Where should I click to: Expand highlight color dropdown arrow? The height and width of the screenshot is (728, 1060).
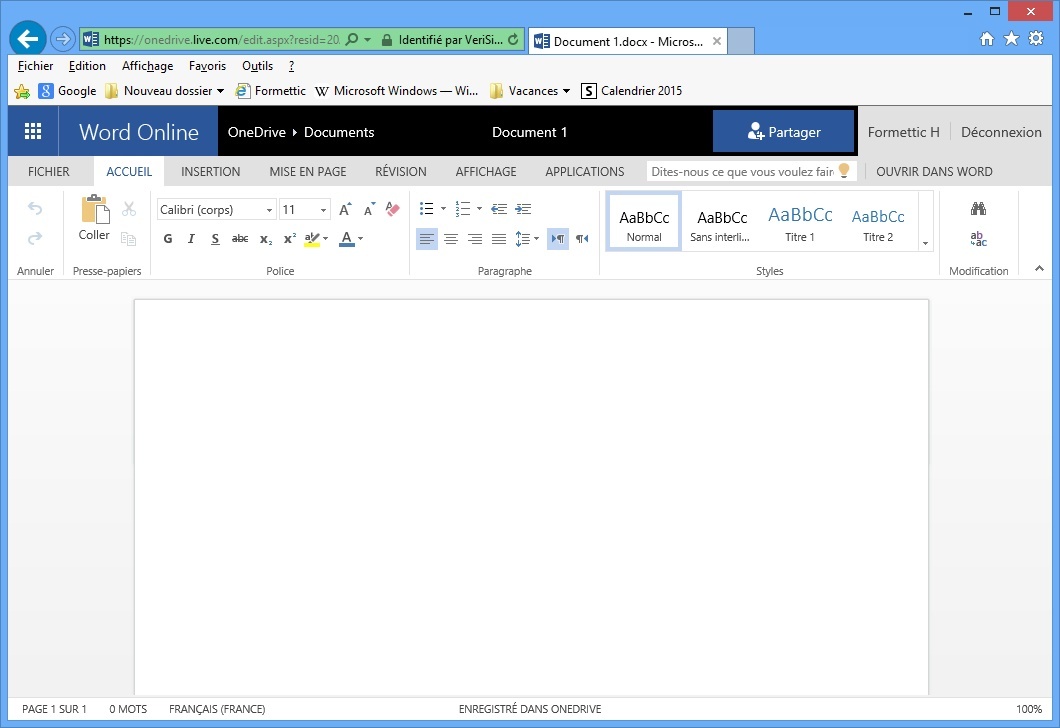pos(326,239)
